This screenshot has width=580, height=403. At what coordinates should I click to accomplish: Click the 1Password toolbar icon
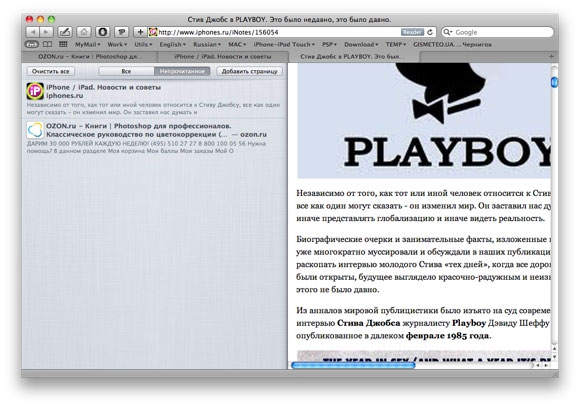pos(121,32)
